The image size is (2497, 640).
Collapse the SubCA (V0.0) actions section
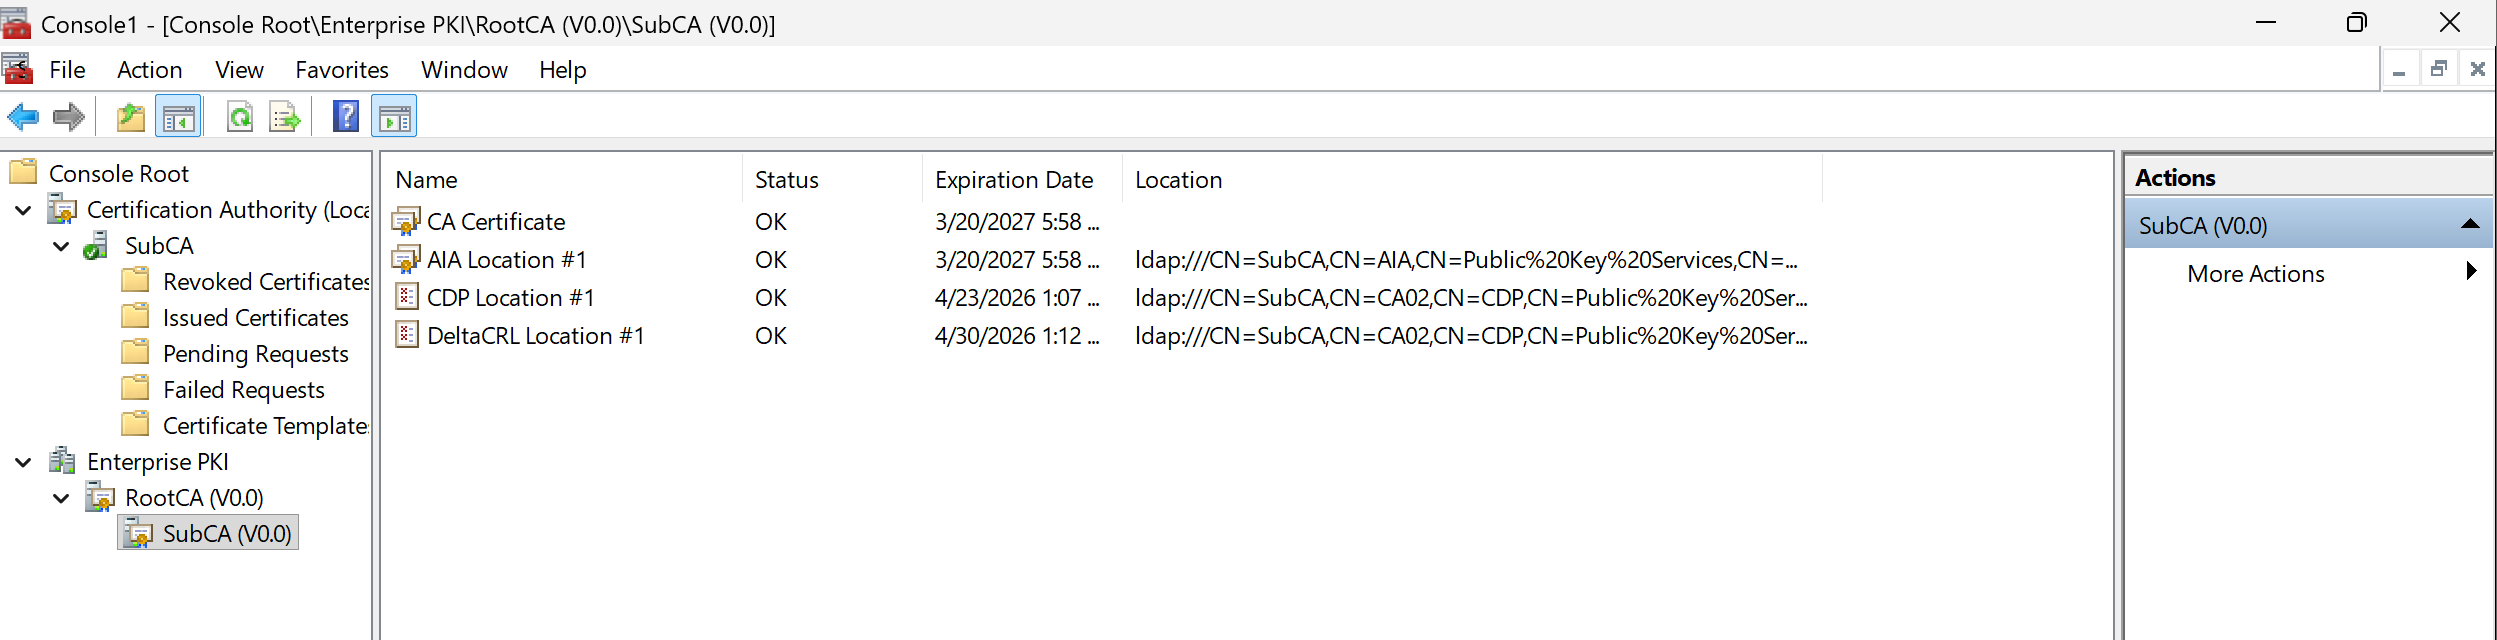2469,225
